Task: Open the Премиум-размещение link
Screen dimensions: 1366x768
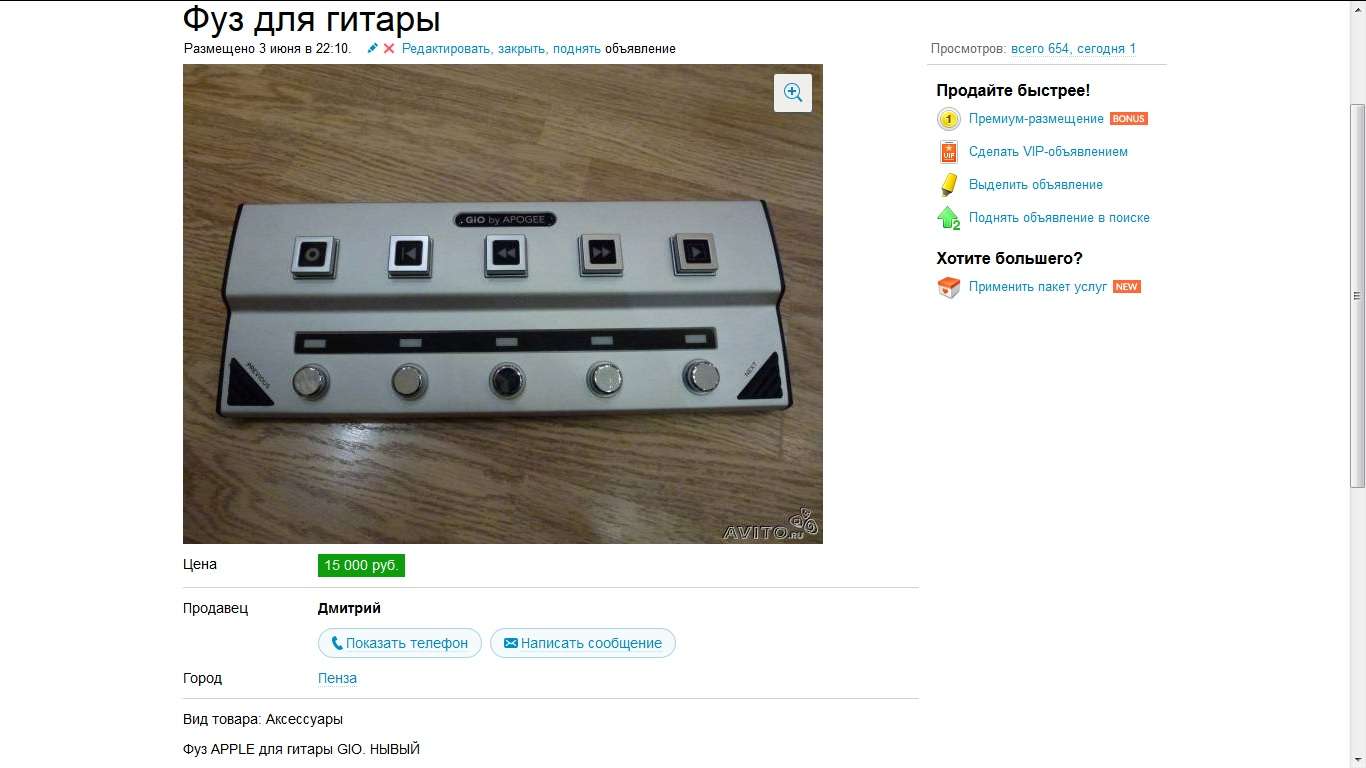Action: [x=1036, y=118]
